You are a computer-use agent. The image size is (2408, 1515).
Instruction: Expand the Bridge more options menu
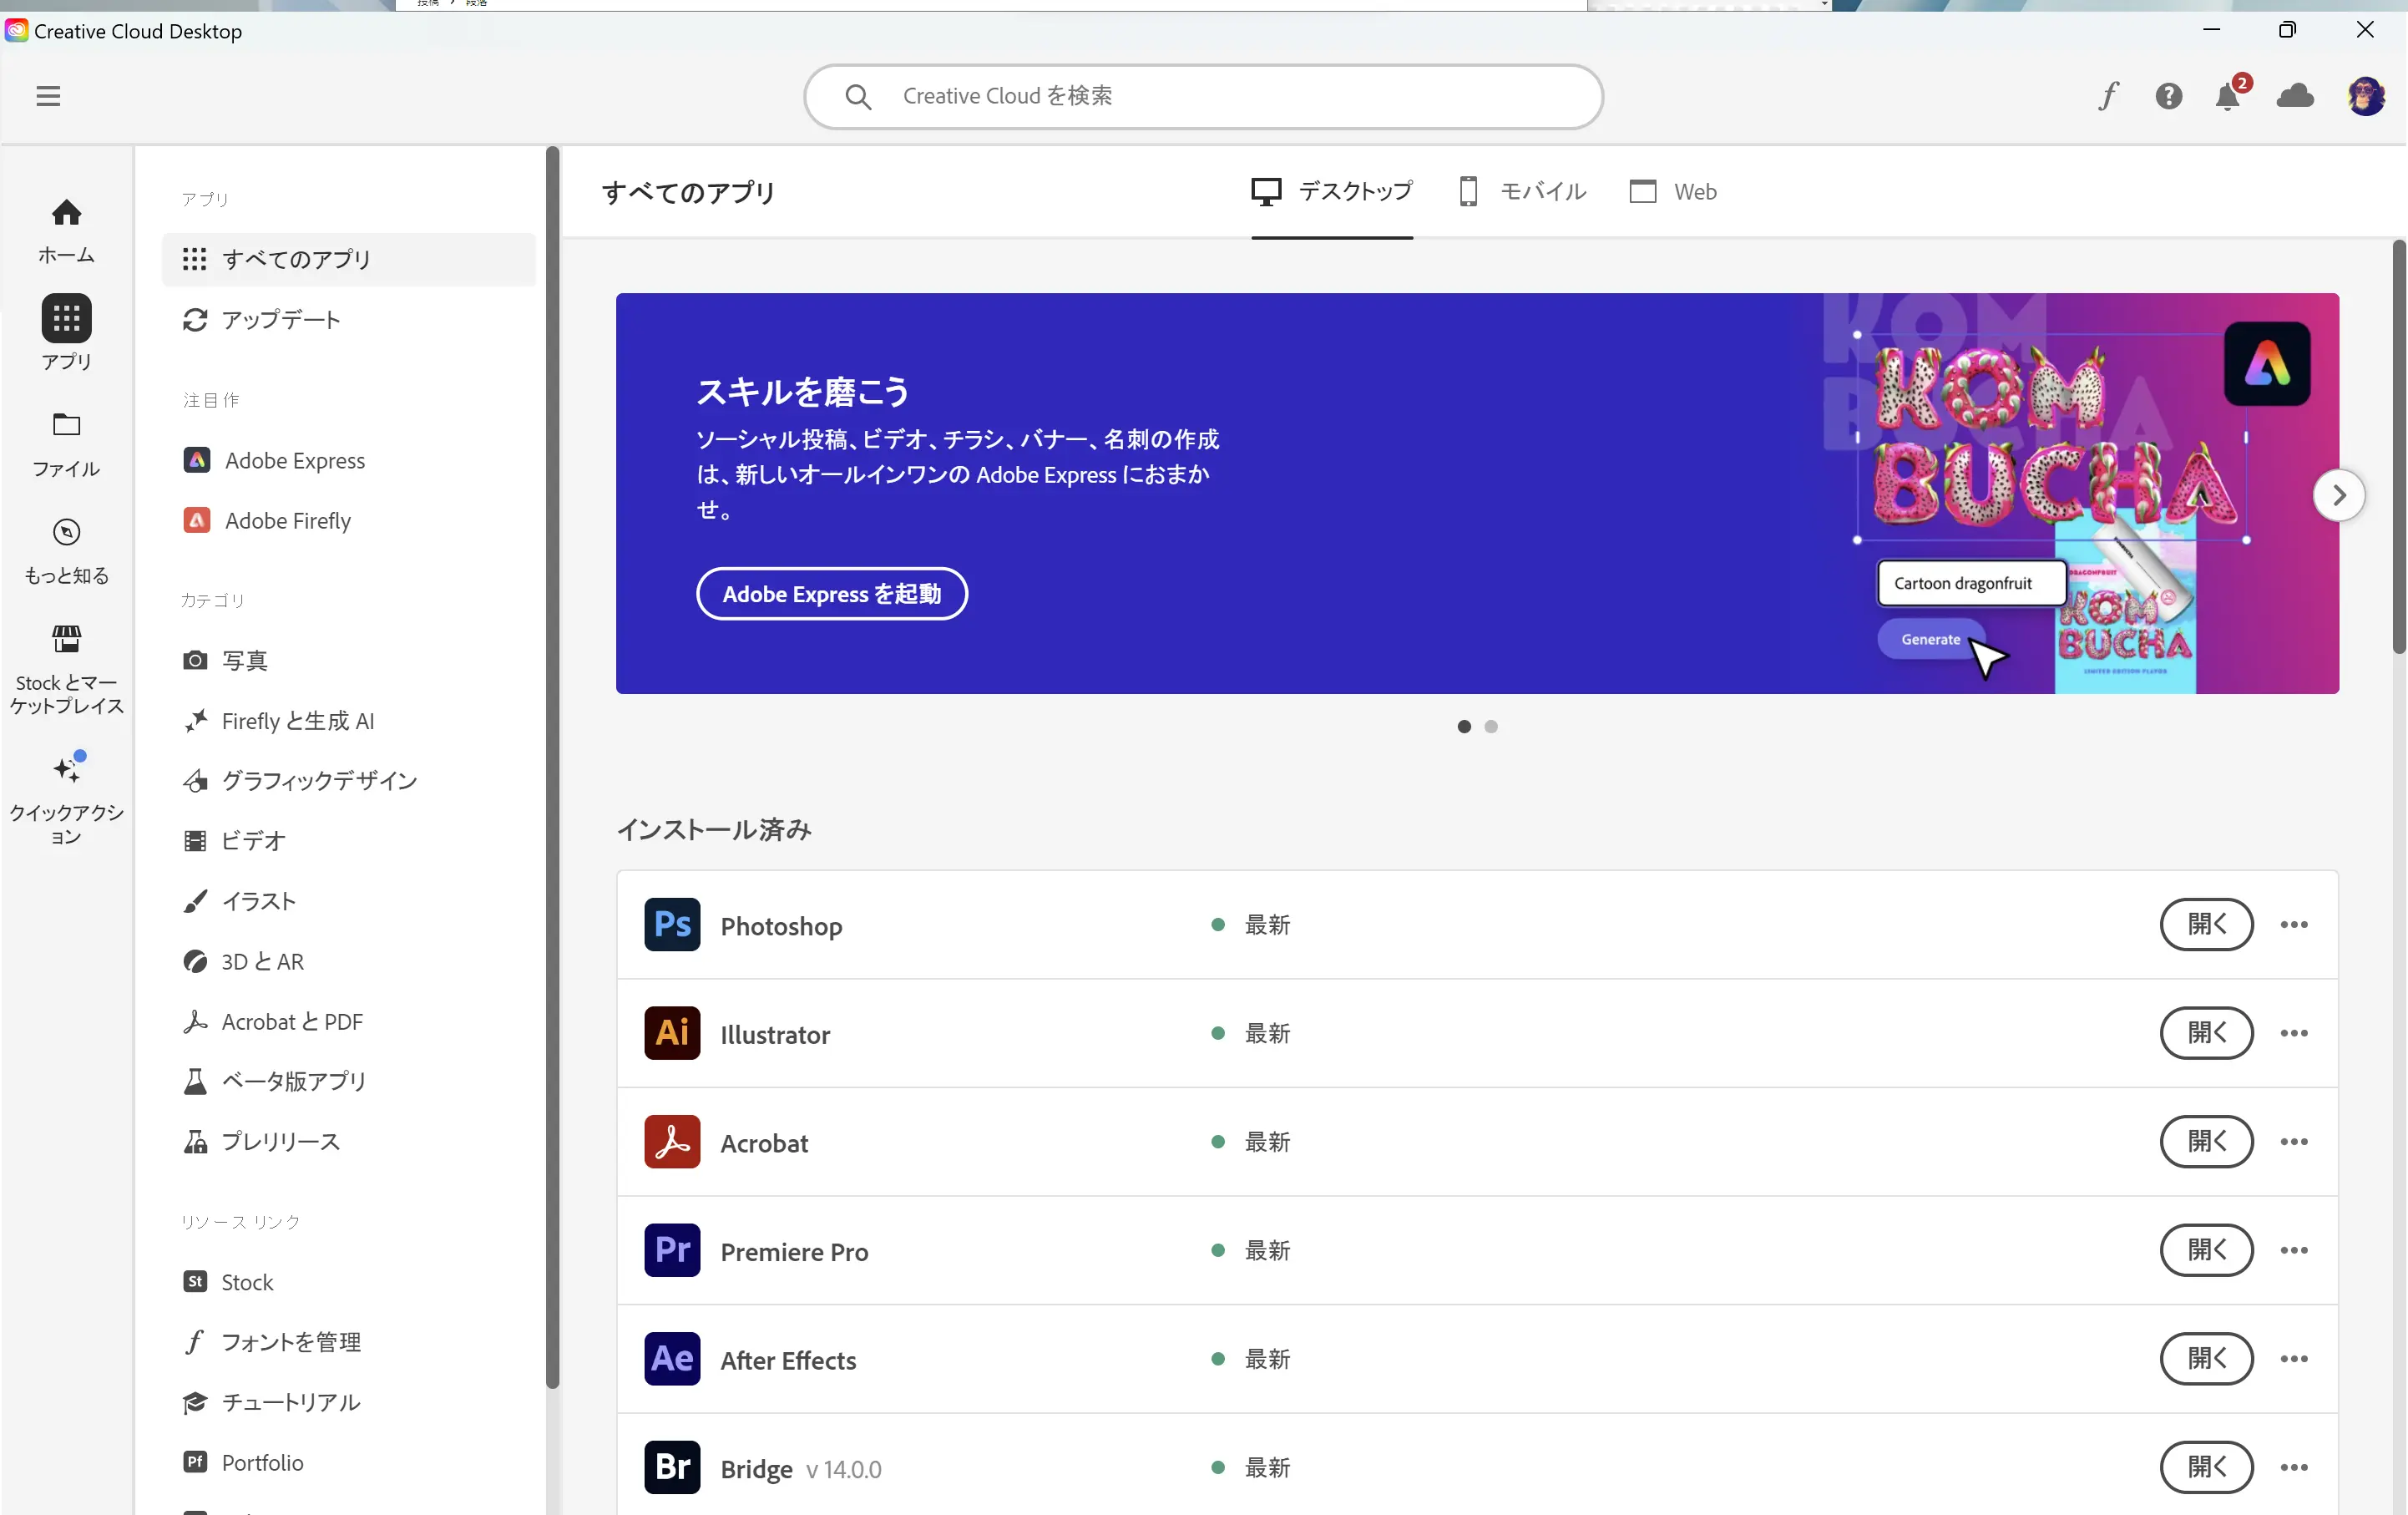tap(2294, 1467)
